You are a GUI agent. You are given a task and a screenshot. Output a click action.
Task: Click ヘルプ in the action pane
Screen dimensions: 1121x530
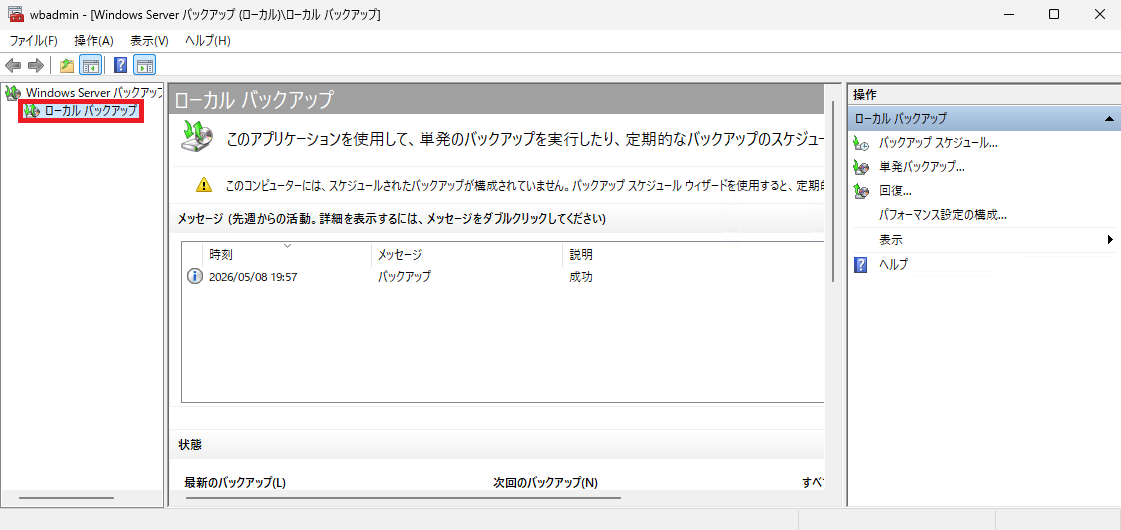click(x=893, y=265)
